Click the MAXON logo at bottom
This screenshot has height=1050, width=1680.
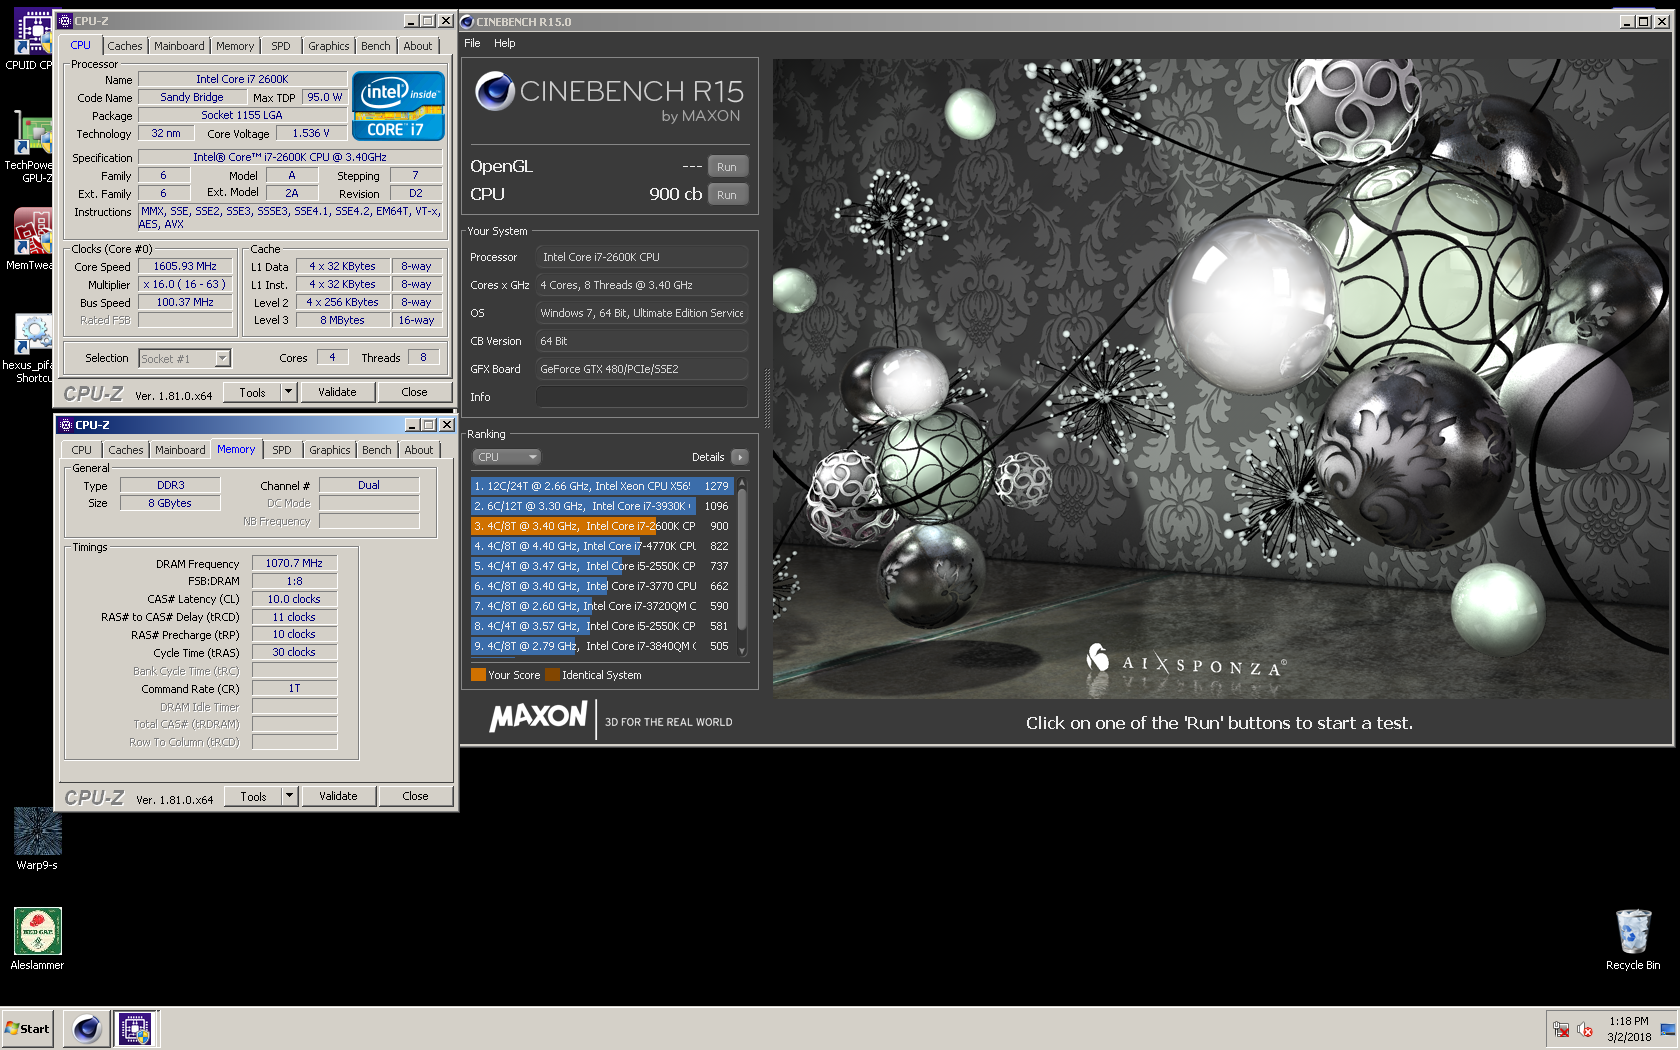point(538,716)
